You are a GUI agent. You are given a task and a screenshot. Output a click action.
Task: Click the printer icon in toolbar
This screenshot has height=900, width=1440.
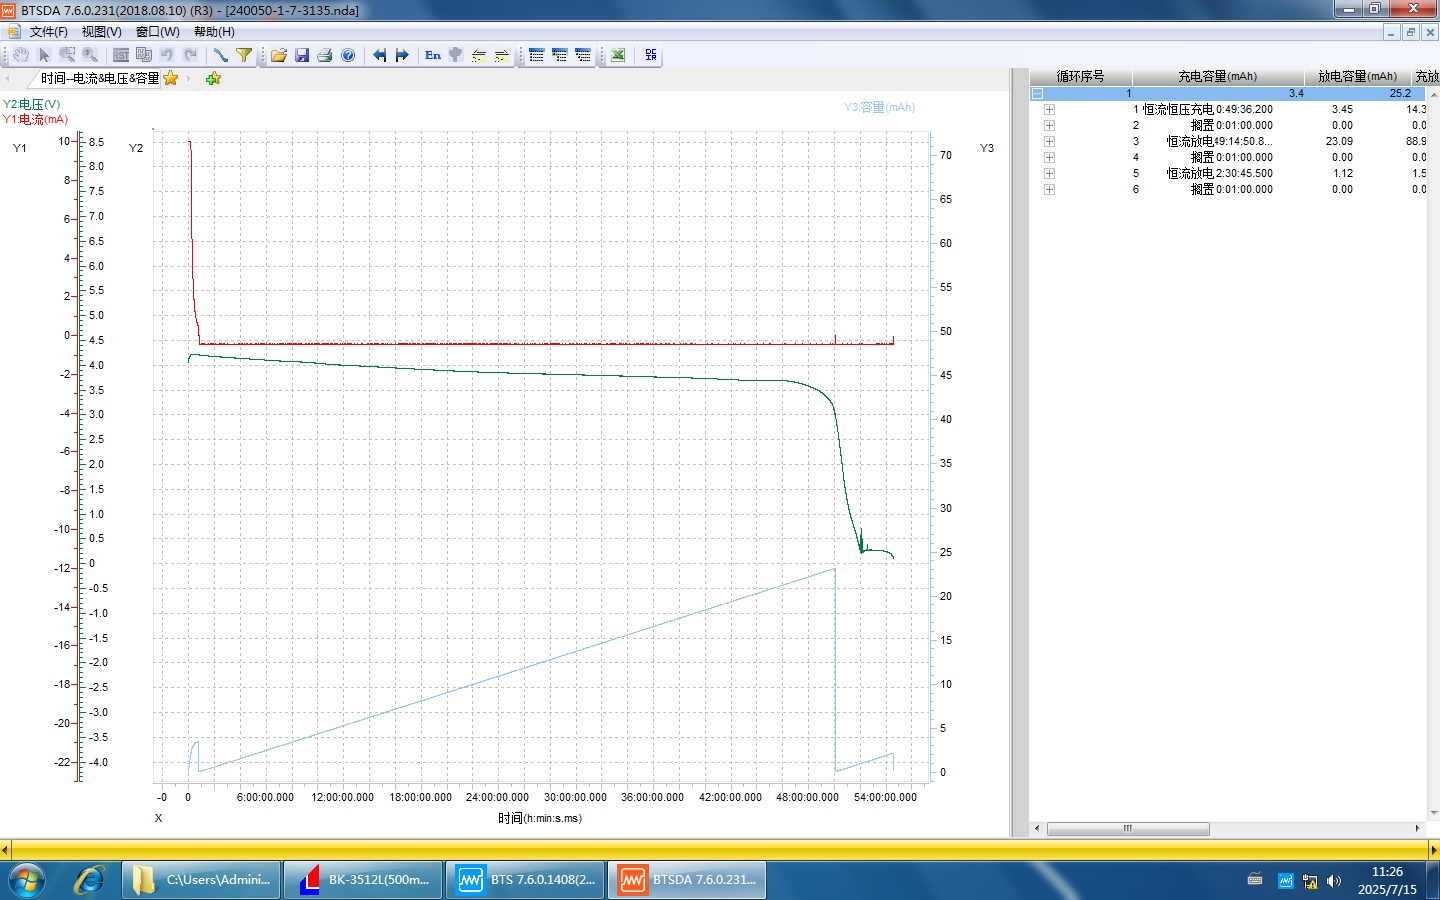point(325,55)
